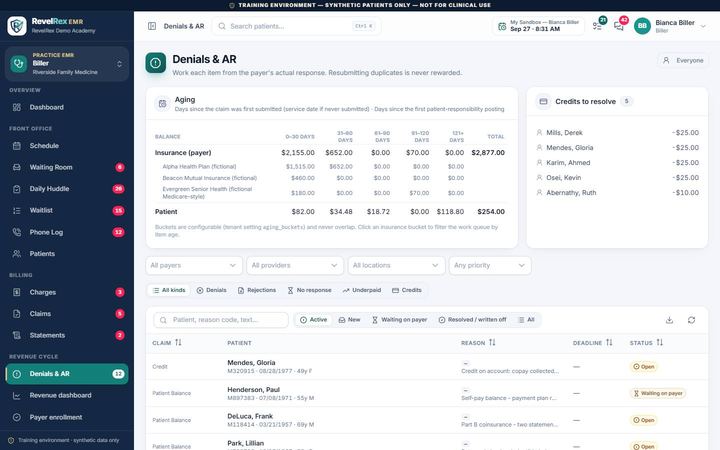
Task: Open Karim, Ahmed credit entry
Action: 617,163
